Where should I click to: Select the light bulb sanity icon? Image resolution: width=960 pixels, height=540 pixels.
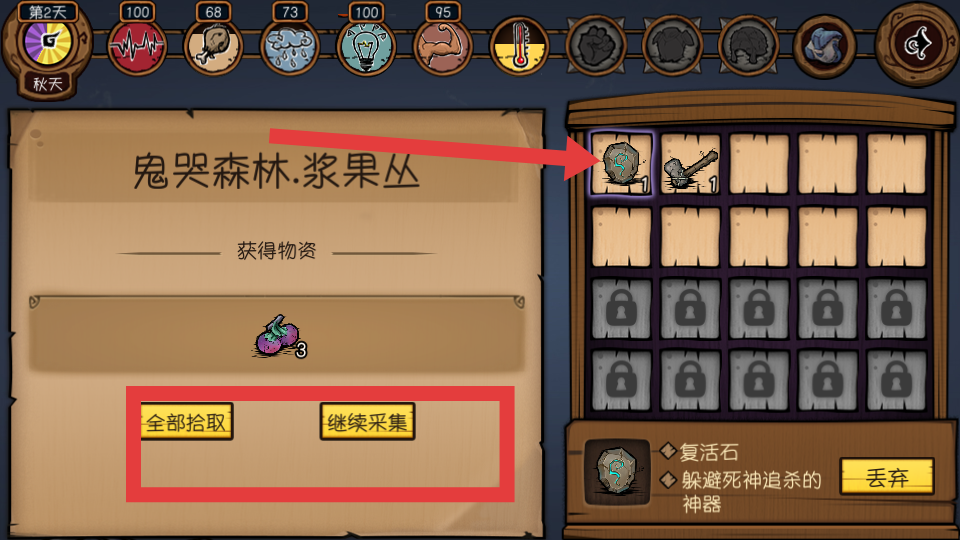point(366,47)
